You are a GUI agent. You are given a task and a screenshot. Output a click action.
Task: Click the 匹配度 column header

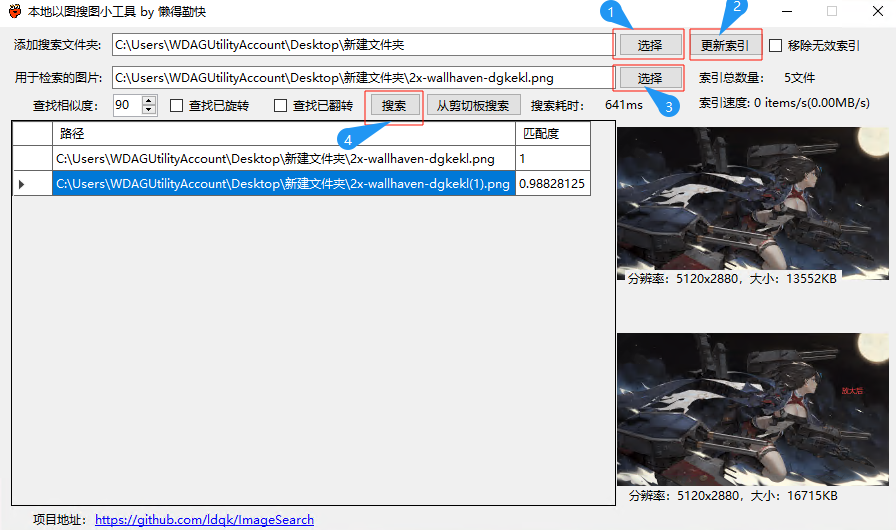[x=553, y=134]
